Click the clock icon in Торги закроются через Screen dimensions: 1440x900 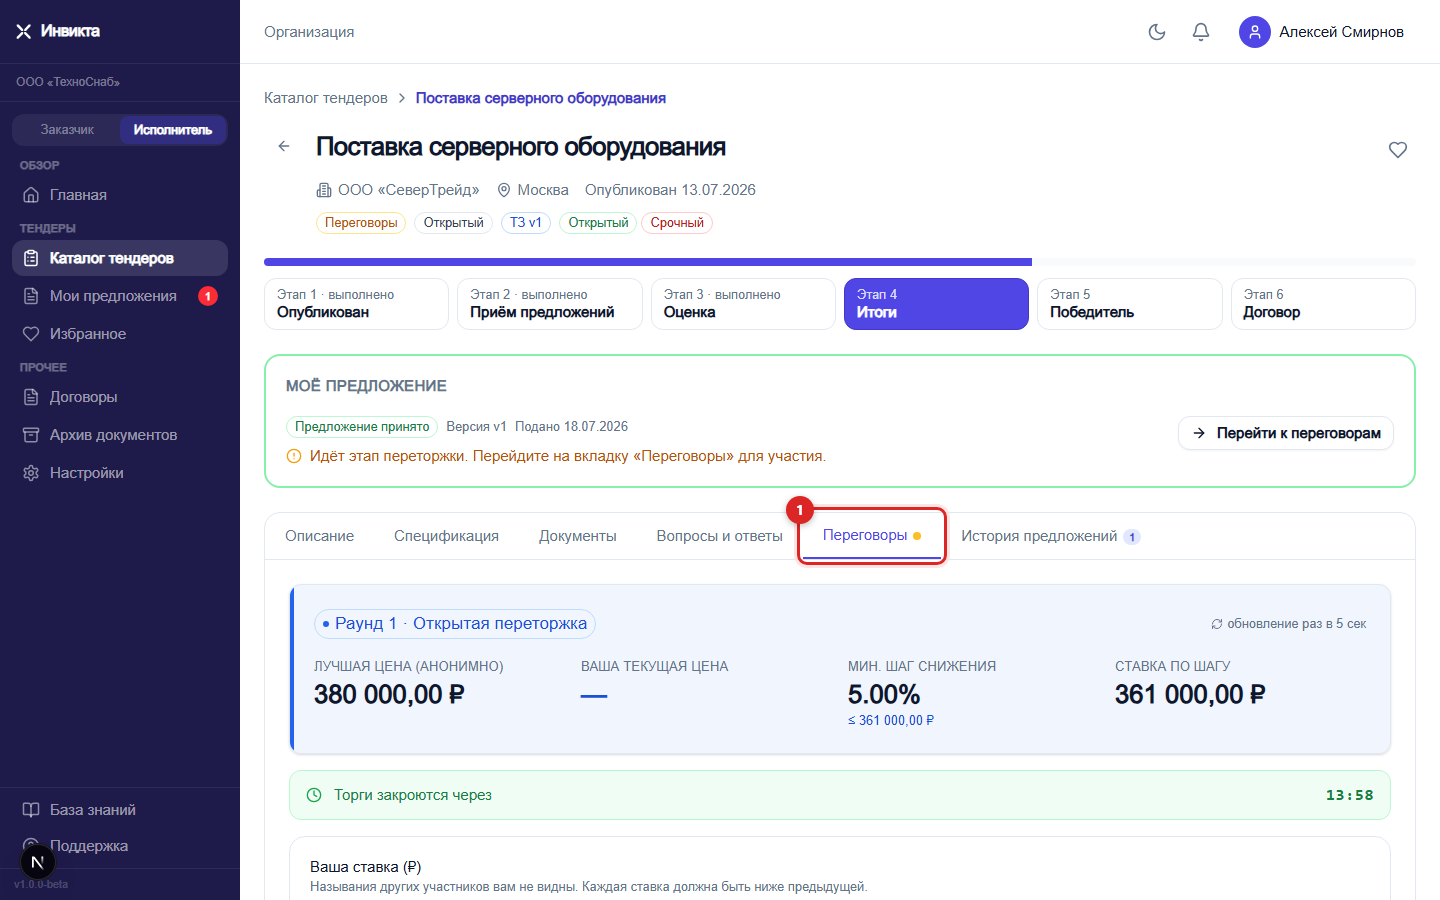[x=314, y=795]
